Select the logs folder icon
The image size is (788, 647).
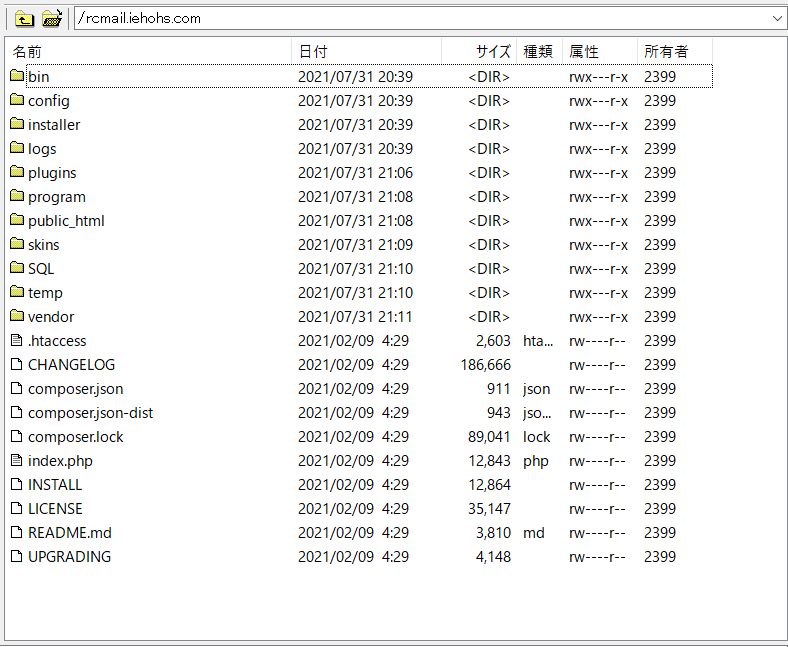tap(17, 148)
